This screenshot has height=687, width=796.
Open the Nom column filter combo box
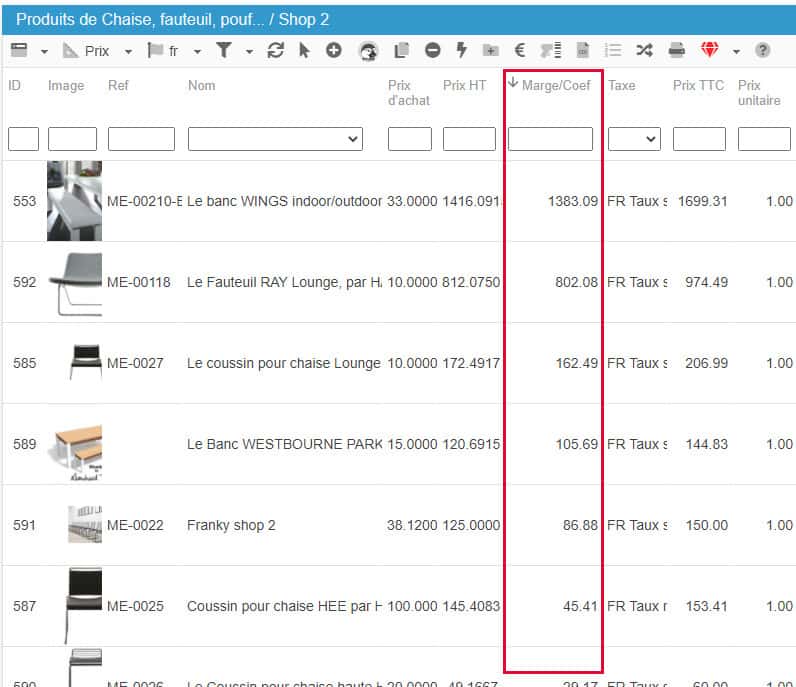275,139
